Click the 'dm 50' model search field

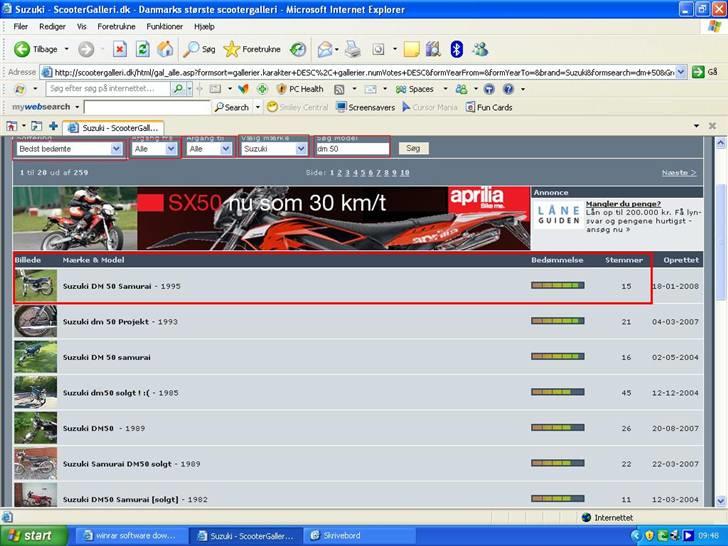click(x=351, y=148)
